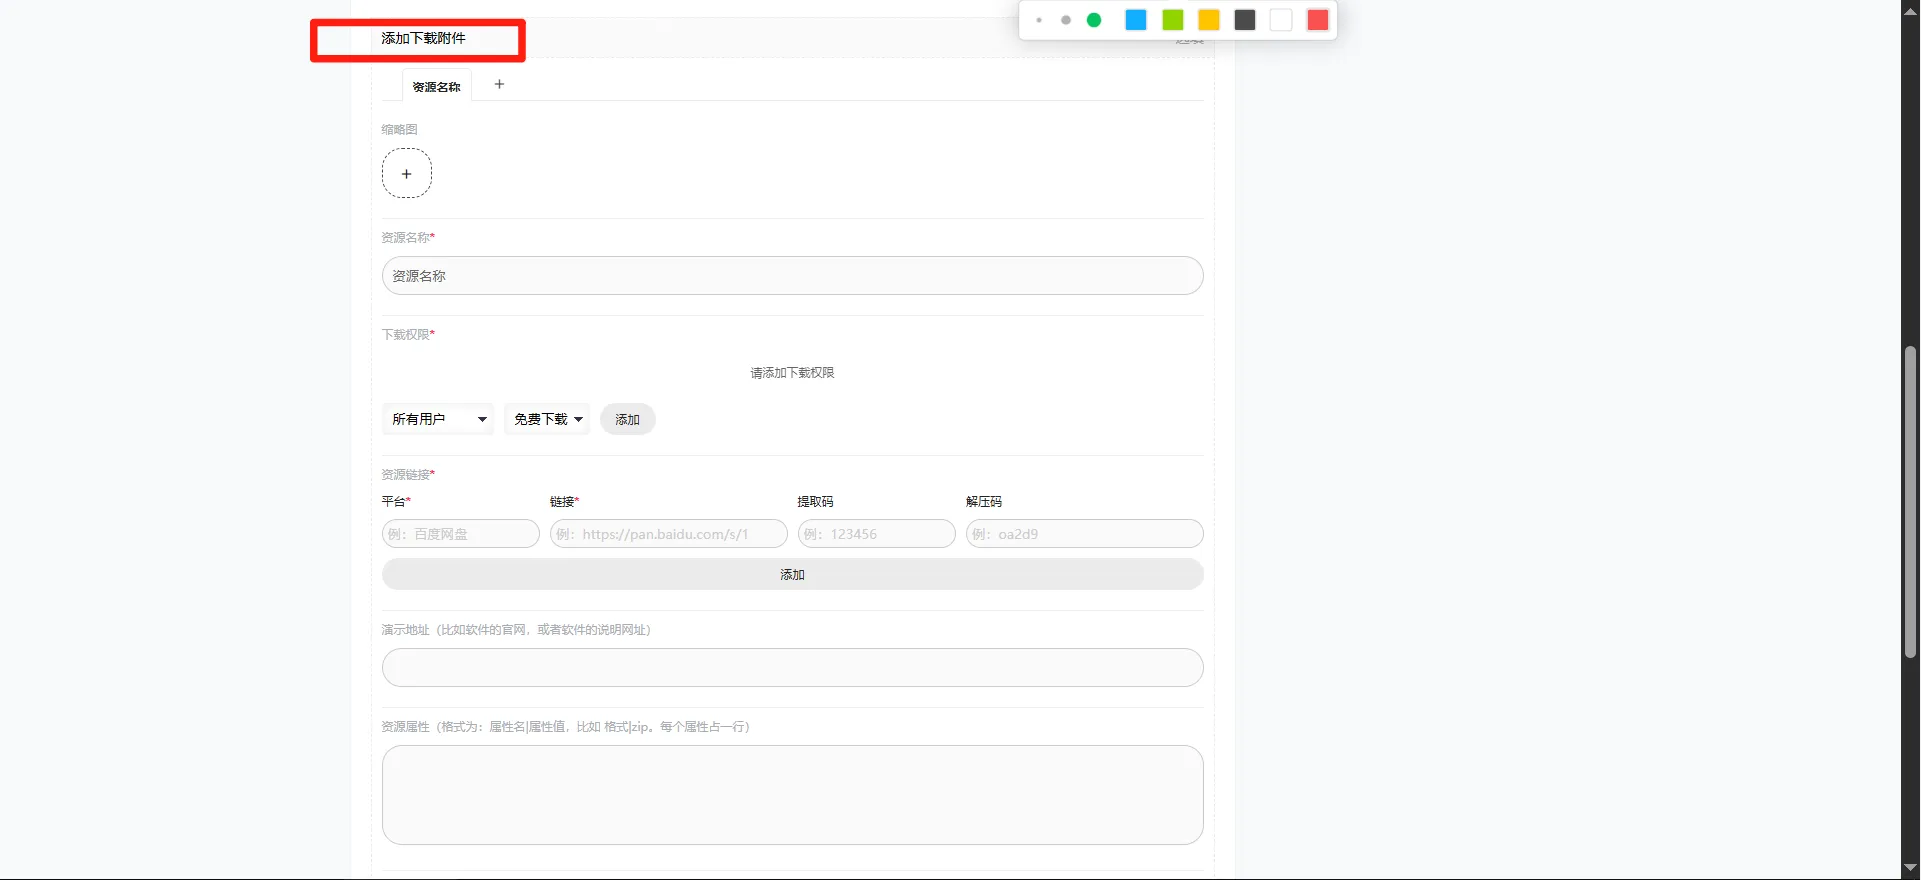This screenshot has width=1921, height=880.
Task: Pick the blue color swatch
Action: tap(1136, 20)
